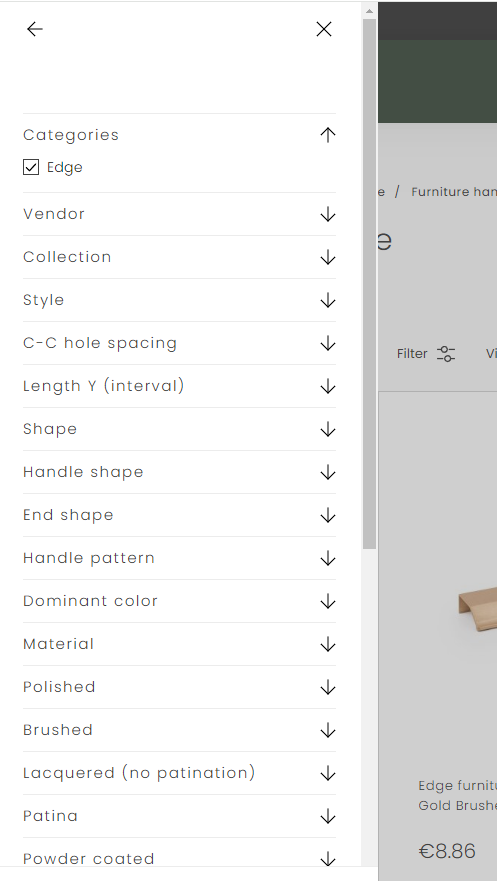Uncheck the Edge category checkbox

click(x=31, y=167)
